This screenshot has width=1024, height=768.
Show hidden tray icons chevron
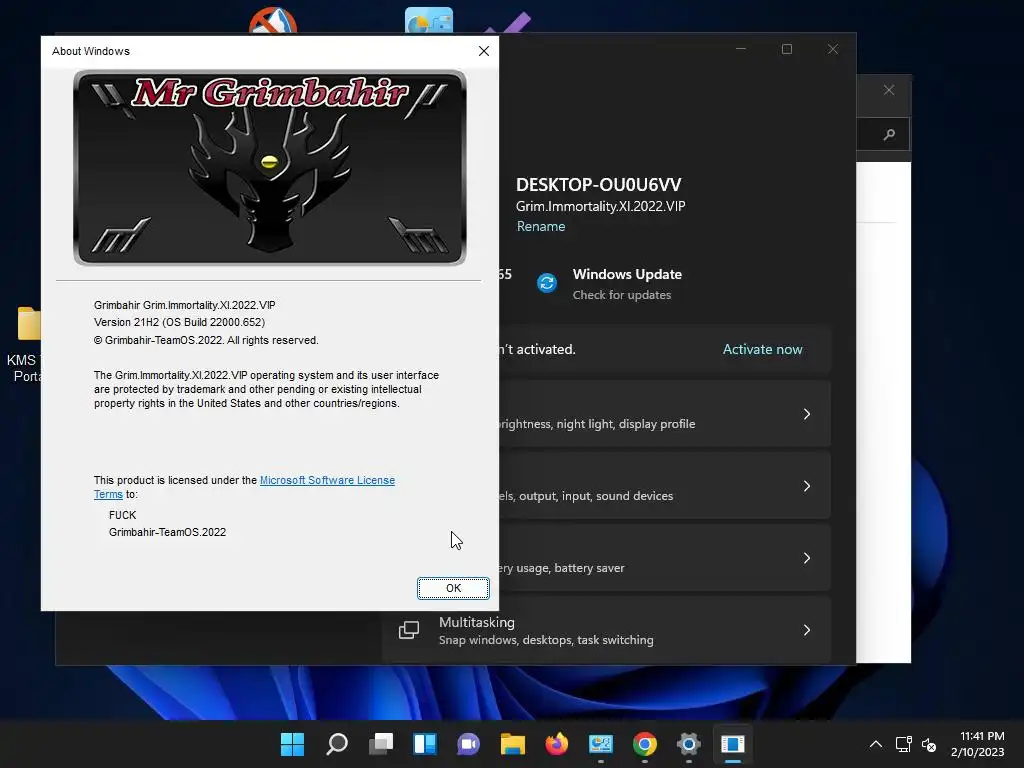[876, 744]
